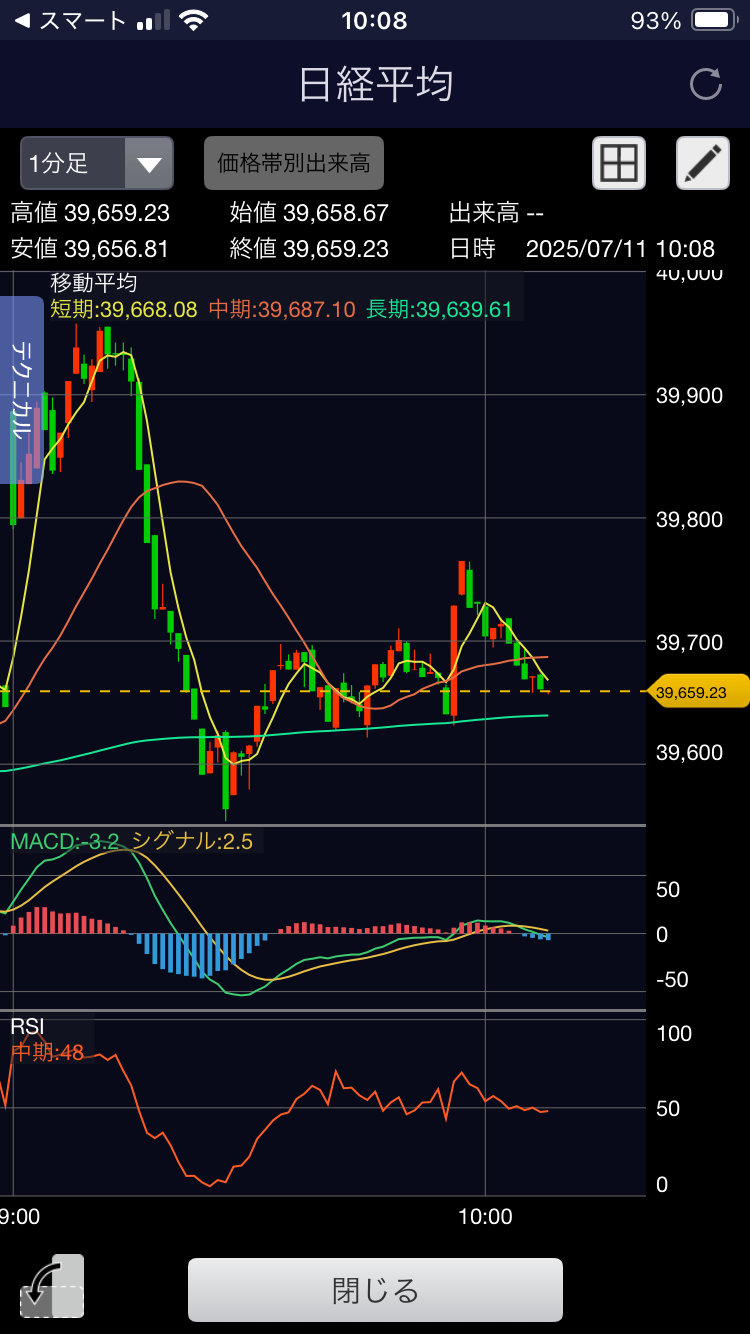Open the 1分足 timeframe dropdown
This screenshot has width=750, height=1334.
97,163
